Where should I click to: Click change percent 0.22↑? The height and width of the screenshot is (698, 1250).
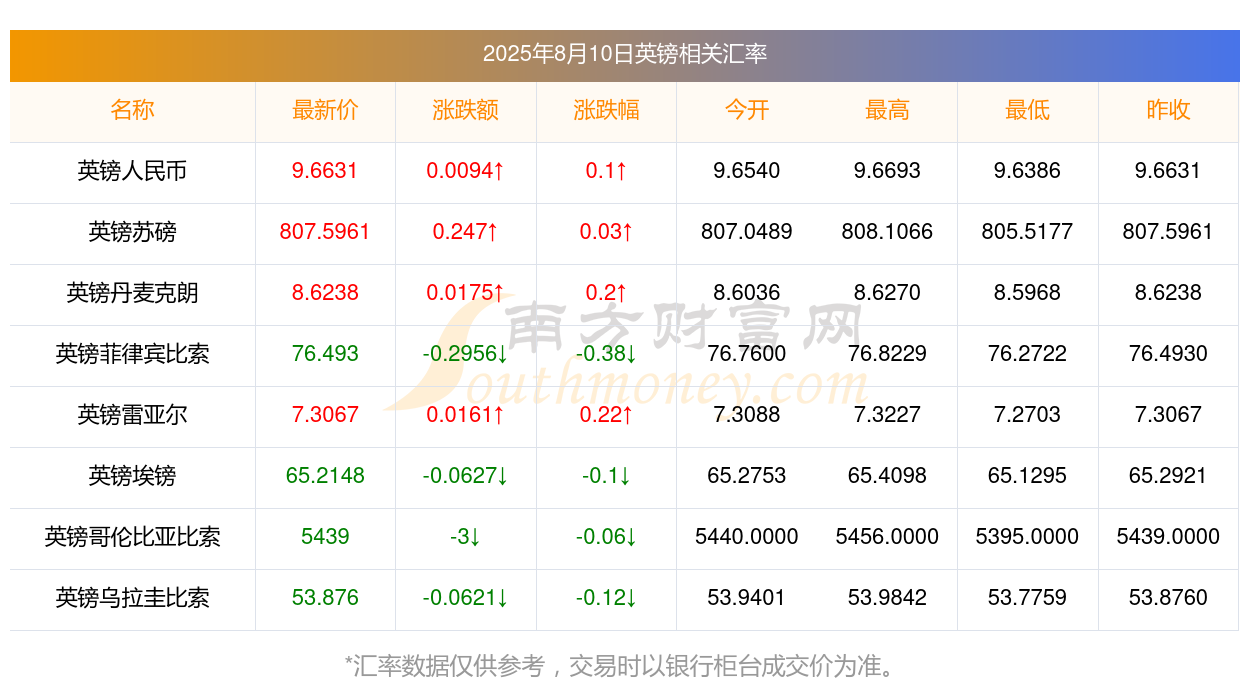pyautogui.click(x=606, y=415)
